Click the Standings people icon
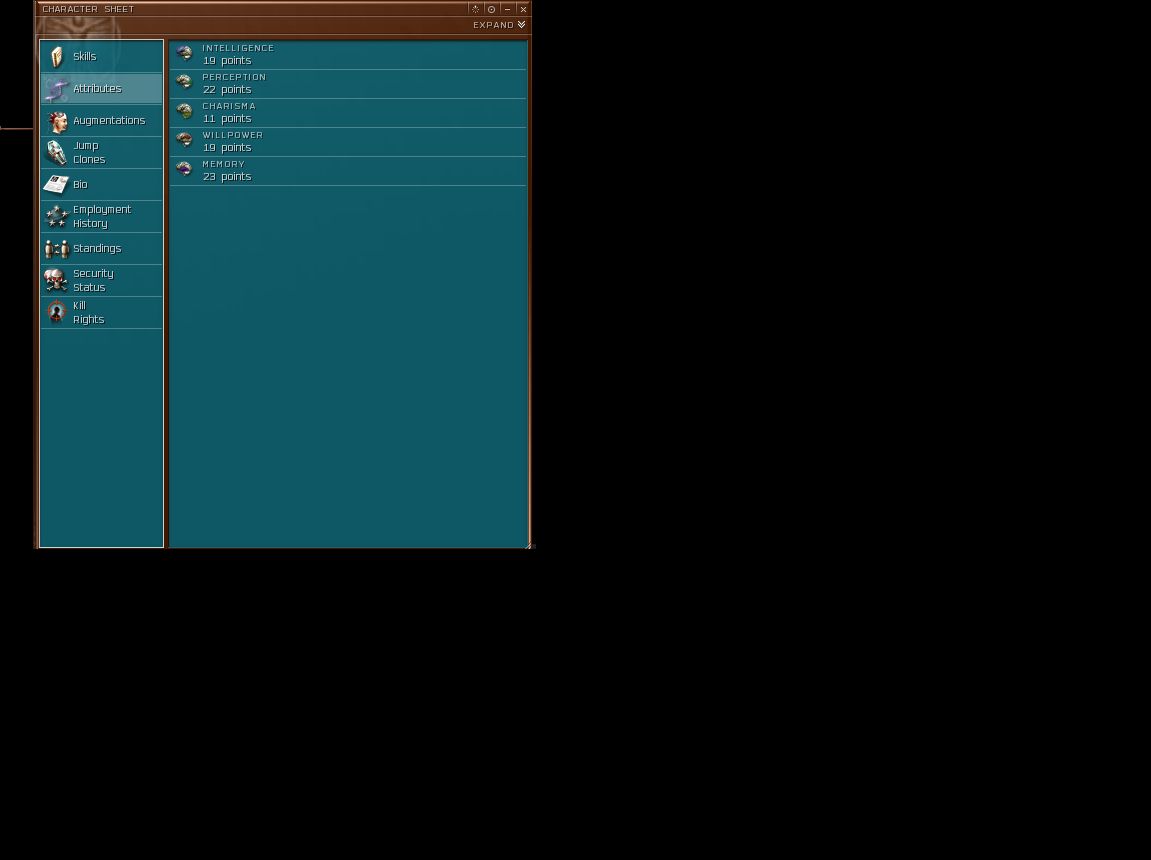Screen dimensions: 1151x860 pos(57,249)
